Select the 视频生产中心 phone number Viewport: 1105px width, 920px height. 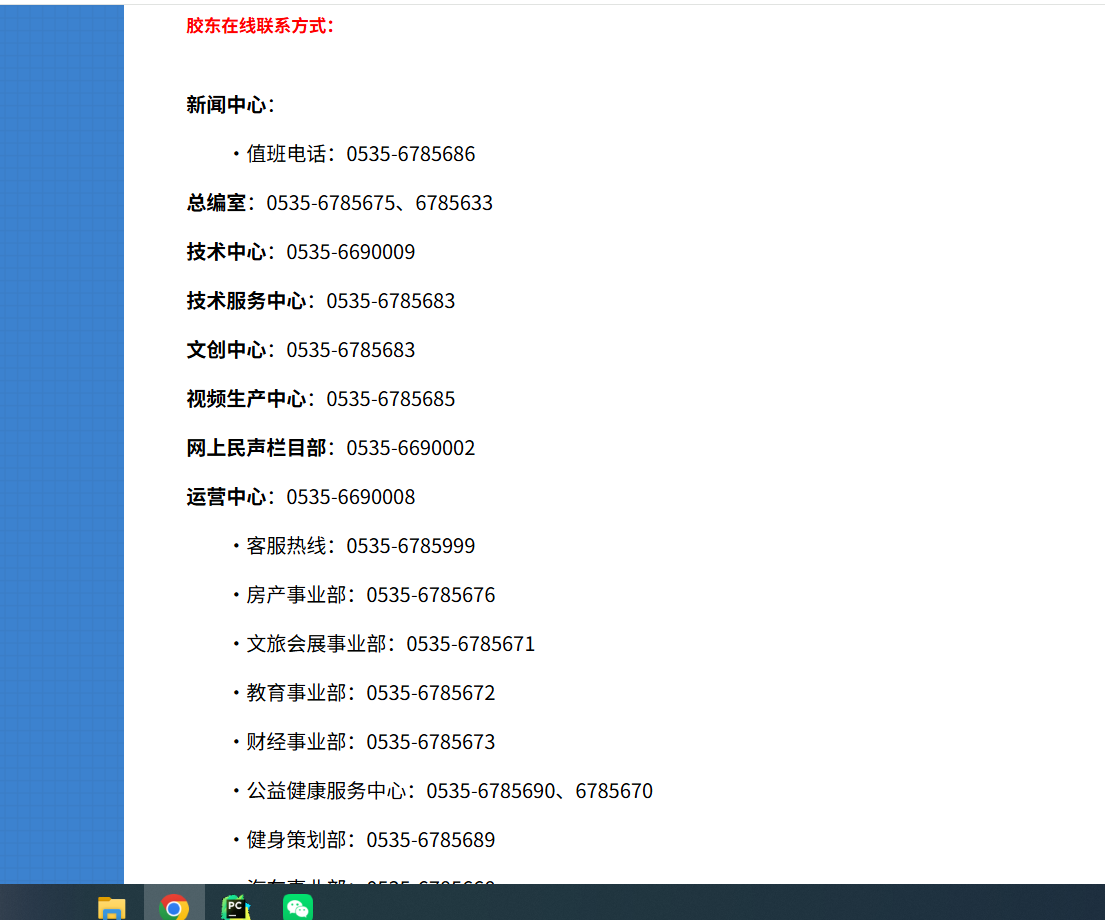[319, 399]
